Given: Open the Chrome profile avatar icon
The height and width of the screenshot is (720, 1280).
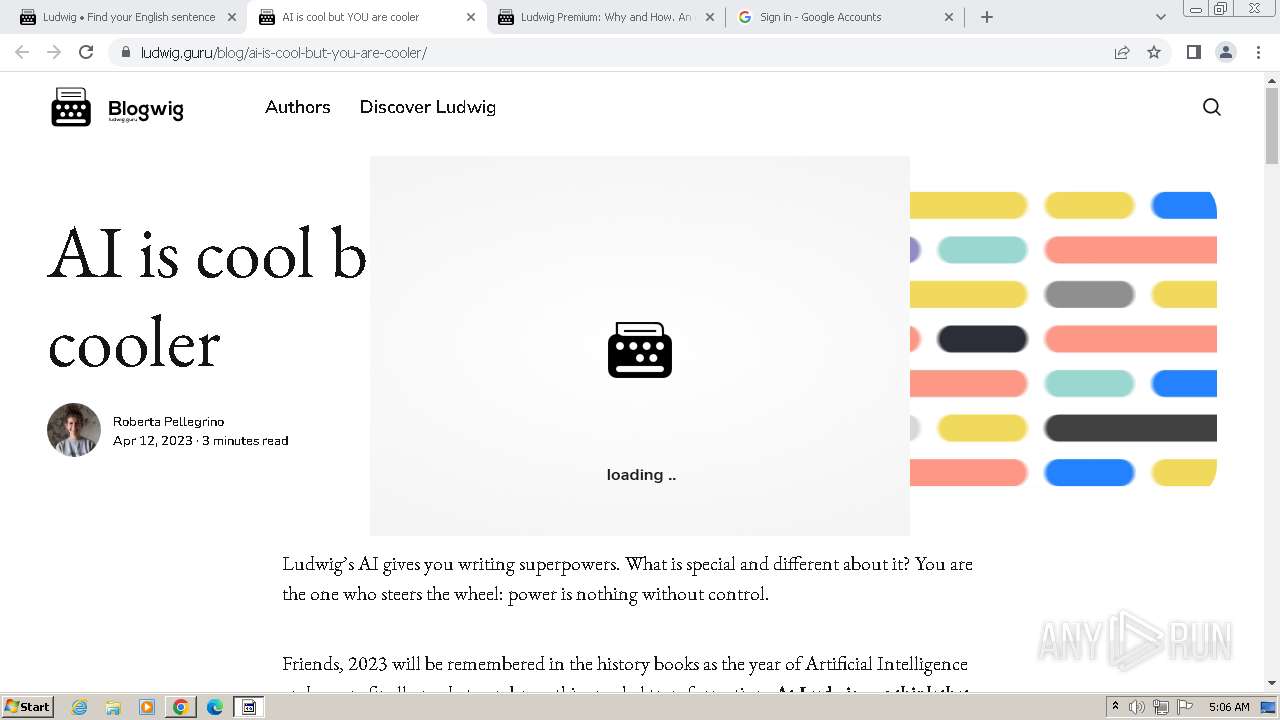Looking at the screenshot, I should pyautogui.click(x=1226, y=52).
